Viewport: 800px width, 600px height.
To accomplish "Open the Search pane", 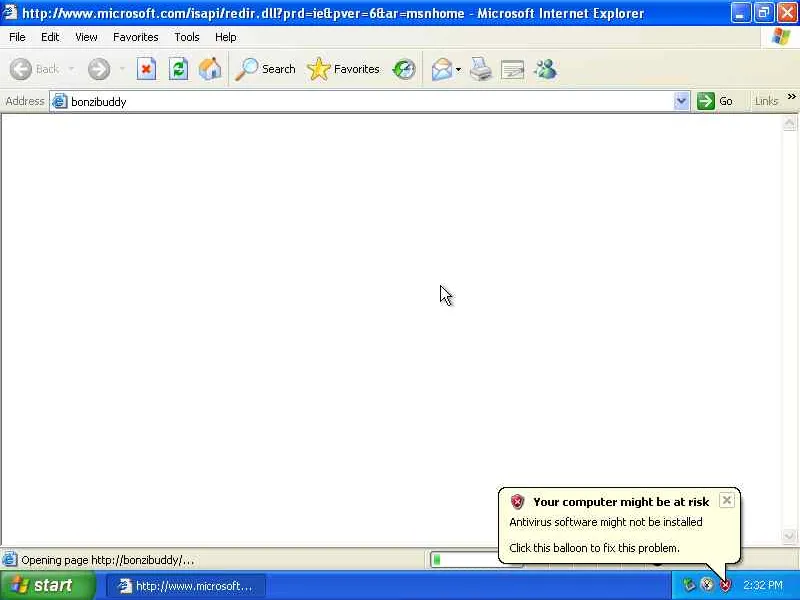I will coord(265,69).
